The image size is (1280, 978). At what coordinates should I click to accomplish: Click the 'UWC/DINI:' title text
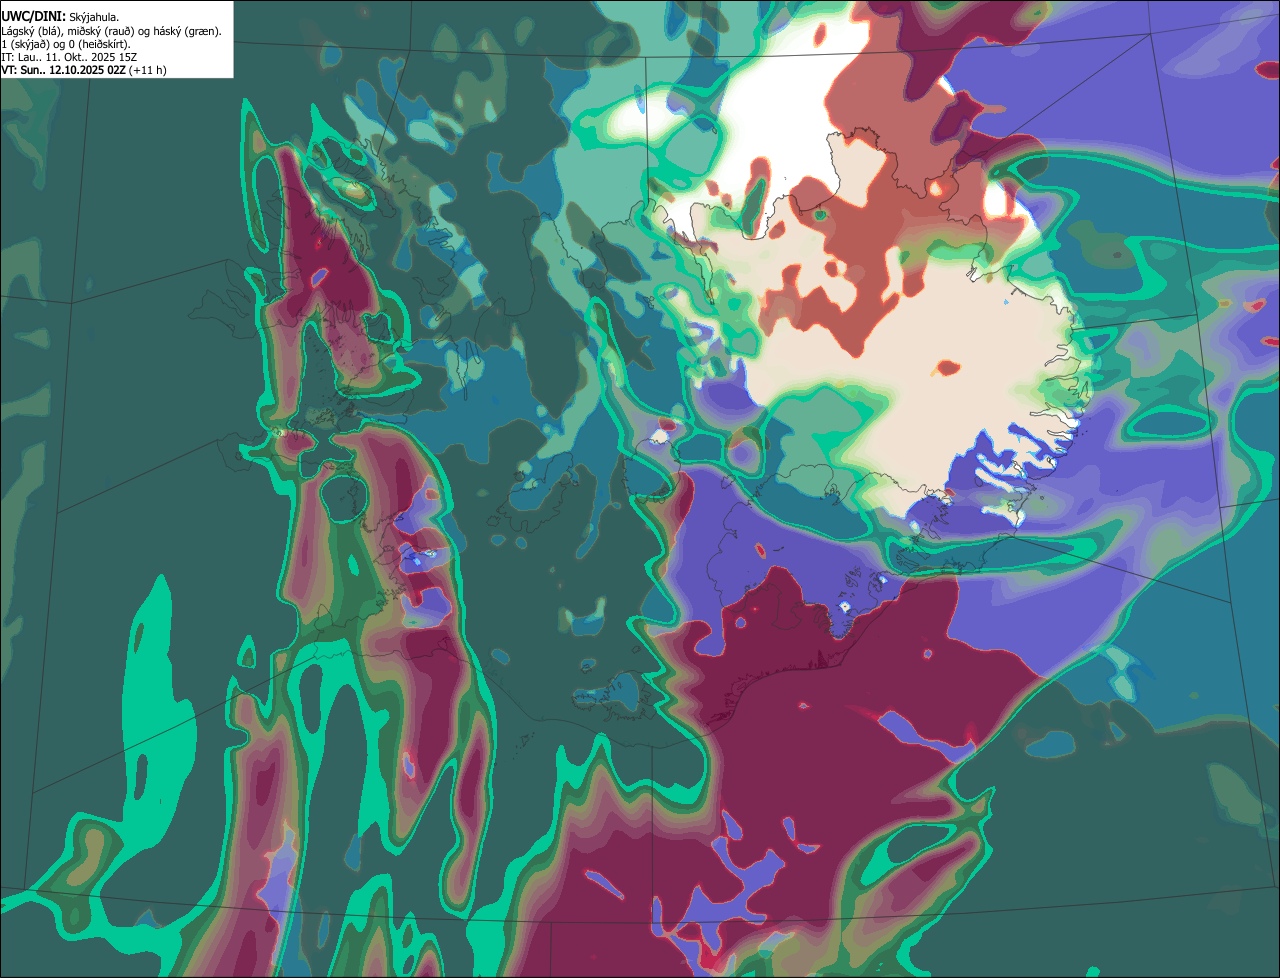34,17
